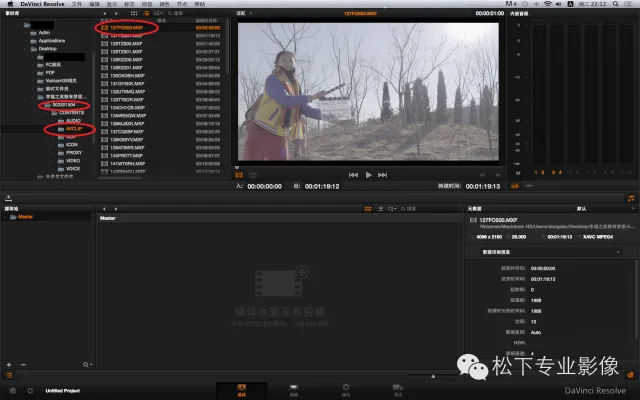Screen dimensions: 640x400
Task: Switch media storage to list view
Action: click(146, 13)
